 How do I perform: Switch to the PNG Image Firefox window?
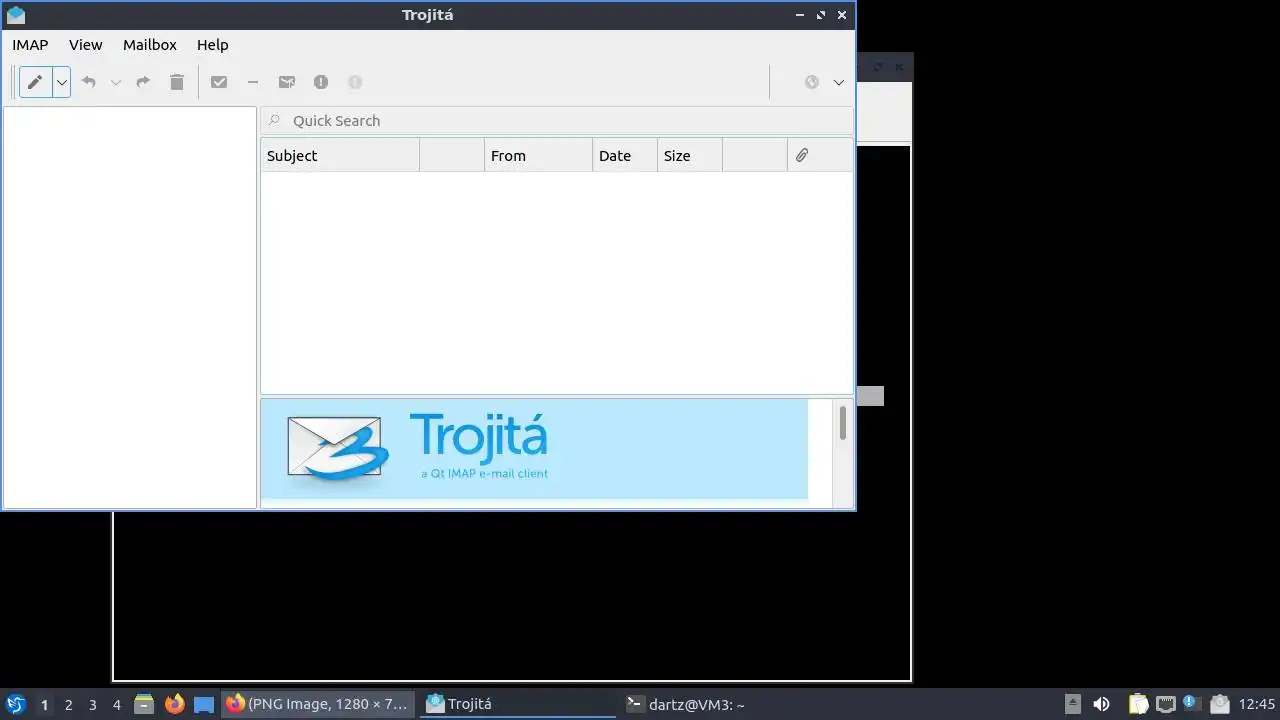(316, 704)
